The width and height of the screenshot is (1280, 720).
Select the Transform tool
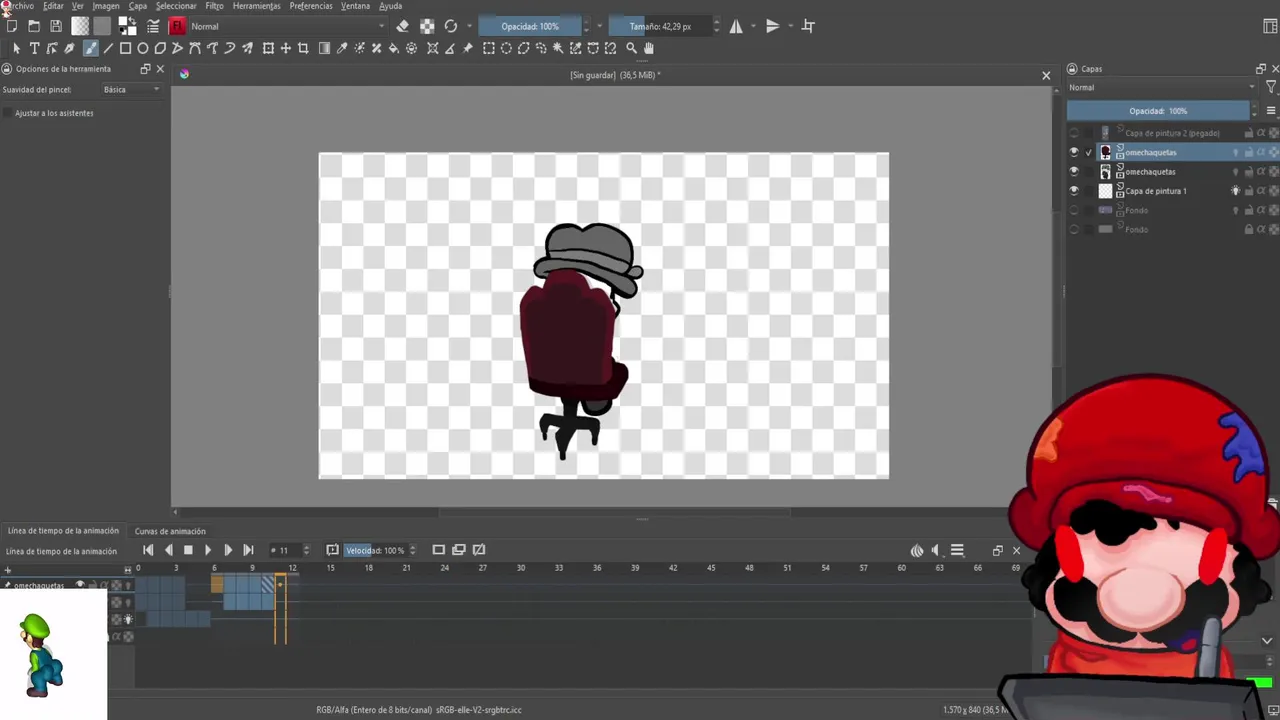click(268, 48)
